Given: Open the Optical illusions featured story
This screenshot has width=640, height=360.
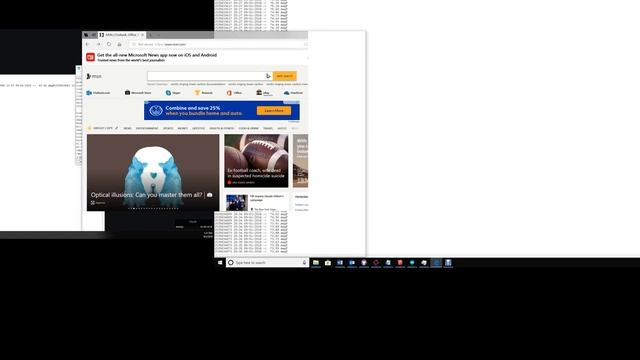Looking at the screenshot, I should [153, 173].
